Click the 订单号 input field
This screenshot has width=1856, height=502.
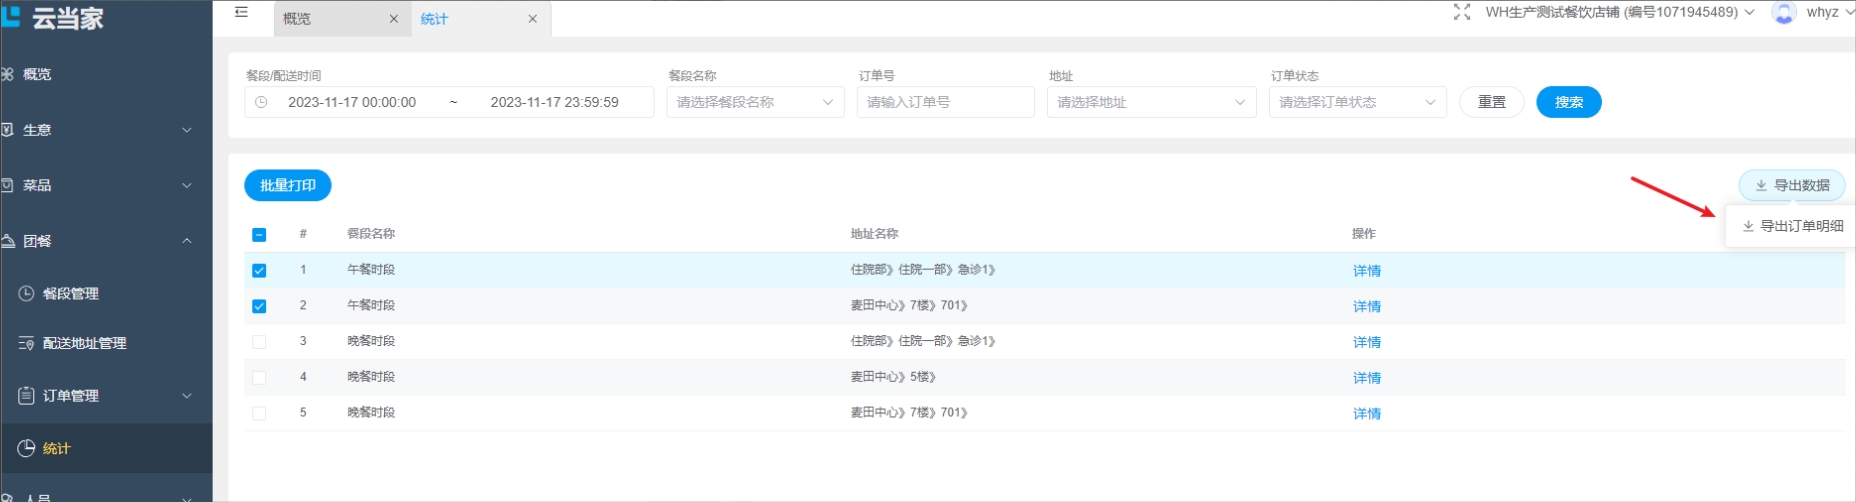click(945, 102)
